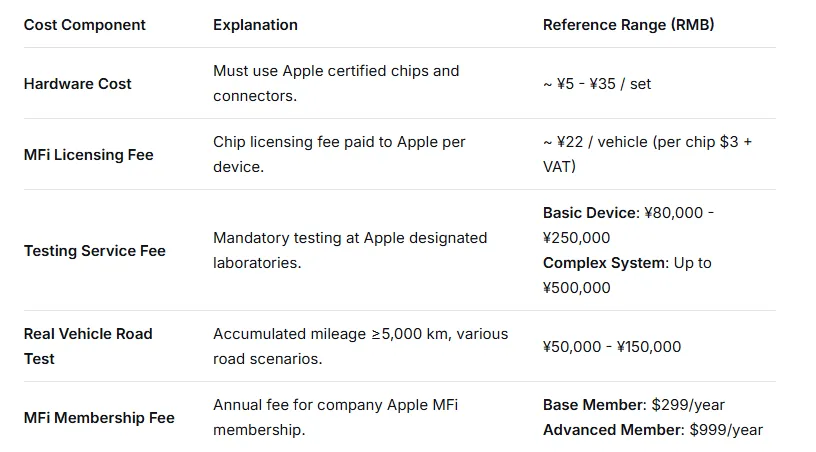Viewport: 816px width, 452px height.
Task: Click the Base Member $299/year entry
Action: (633, 405)
